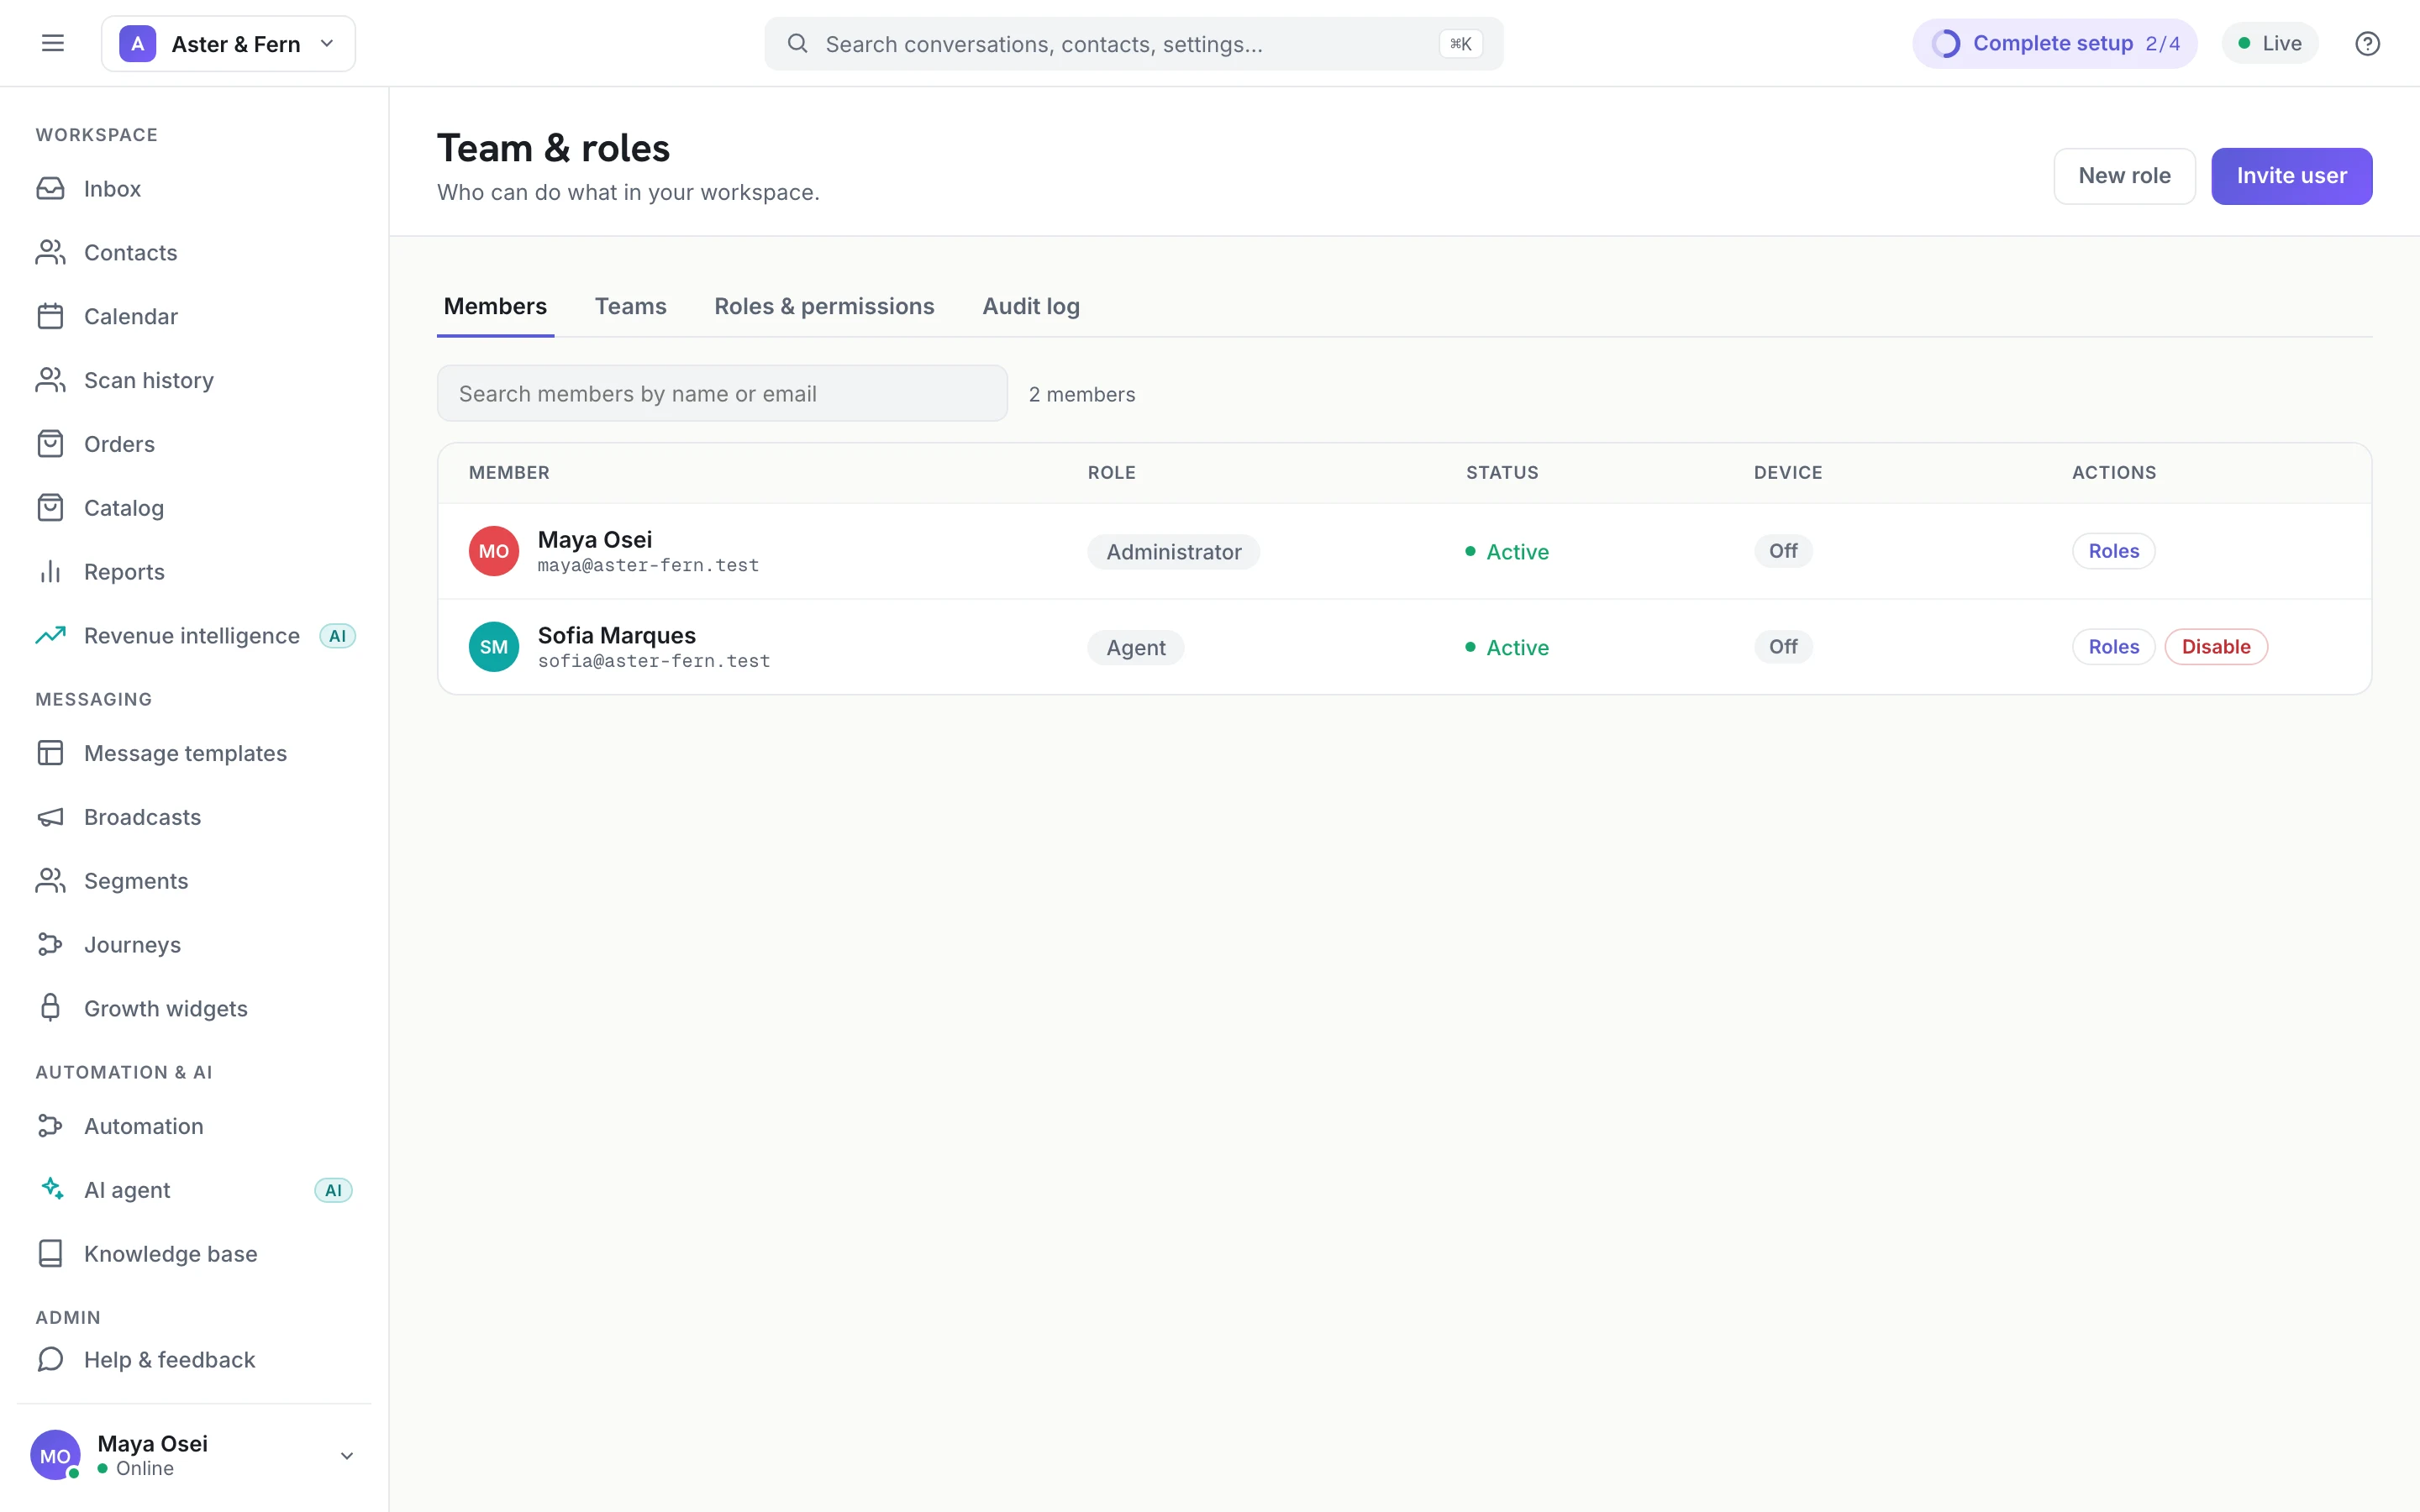Expand the Maya Osei profile menu chevron
The image size is (2420, 1512).
[x=347, y=1456]
